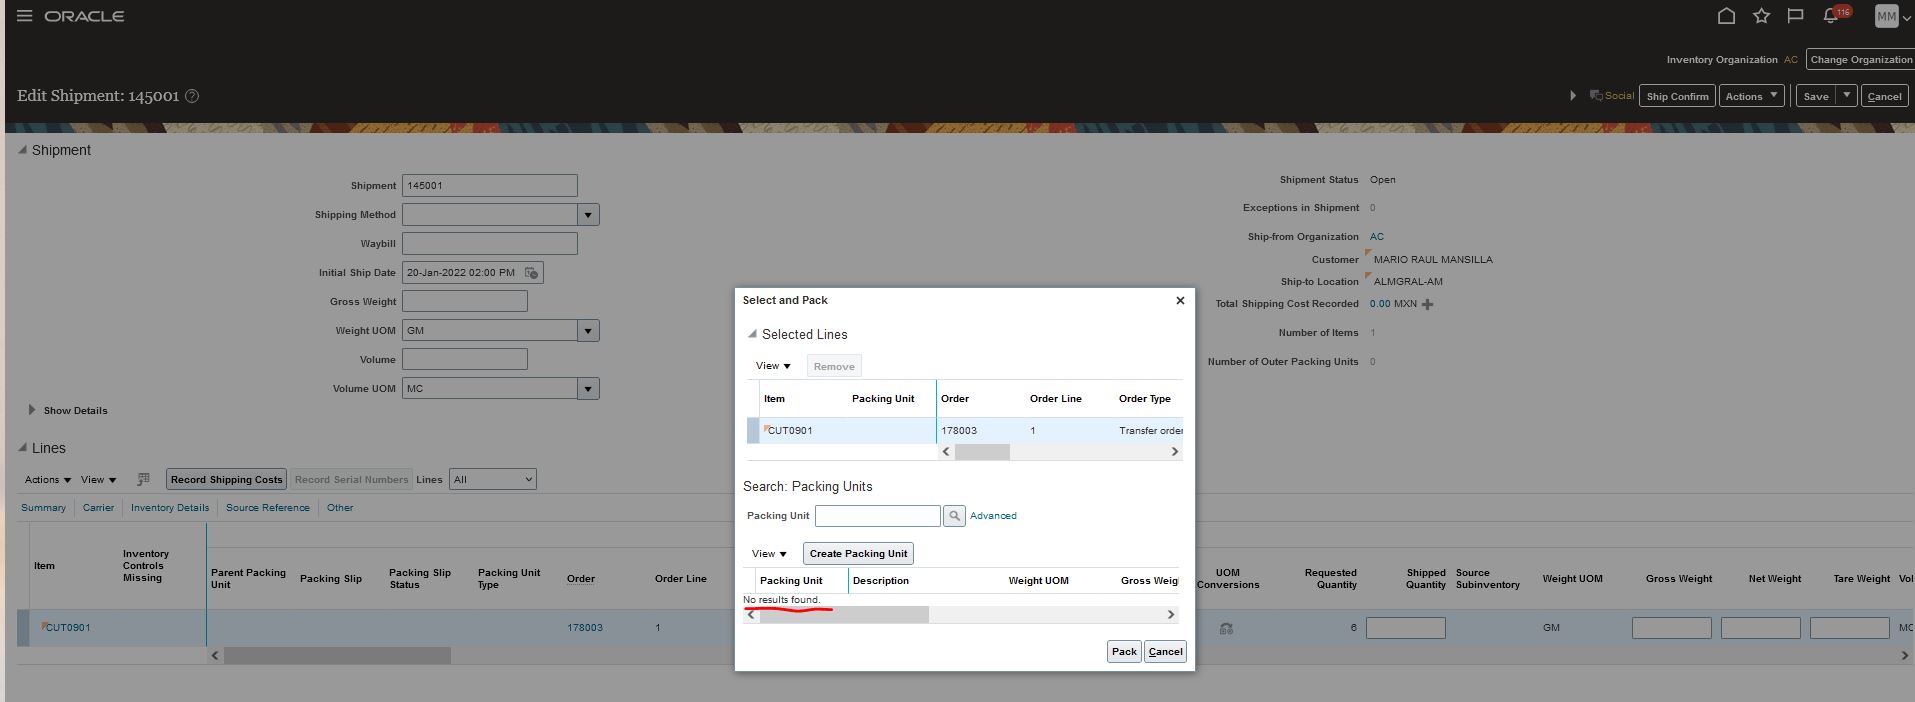Open the Lines filter dropdown showing All

[x=492, y=479]
